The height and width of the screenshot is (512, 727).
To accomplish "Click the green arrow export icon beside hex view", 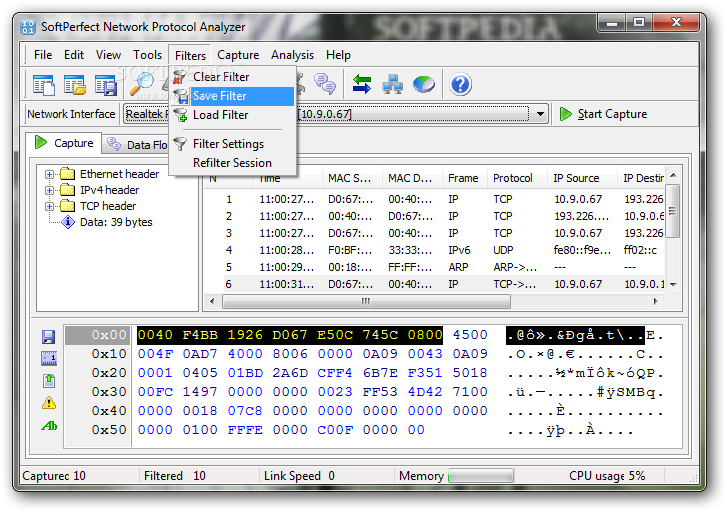I will point(49,381).
